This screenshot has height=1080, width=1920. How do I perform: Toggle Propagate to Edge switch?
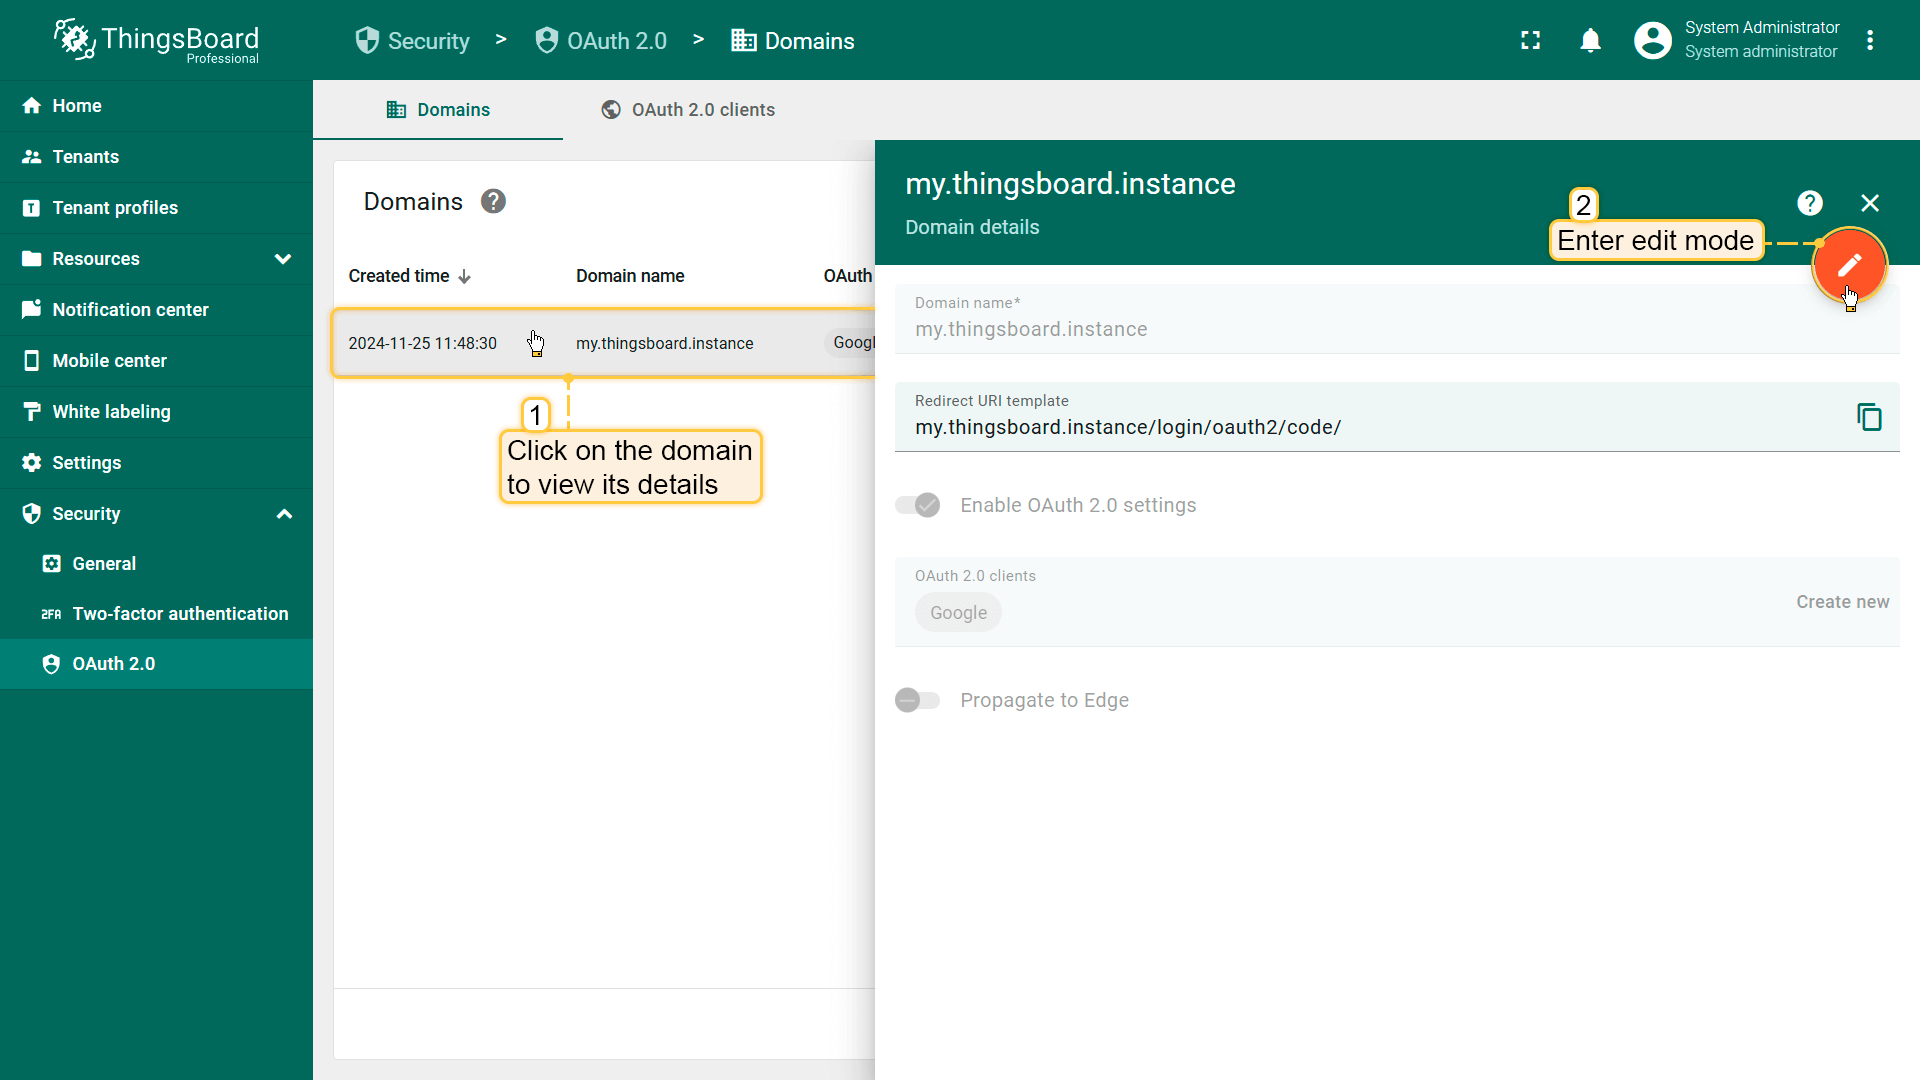point(918,700)
